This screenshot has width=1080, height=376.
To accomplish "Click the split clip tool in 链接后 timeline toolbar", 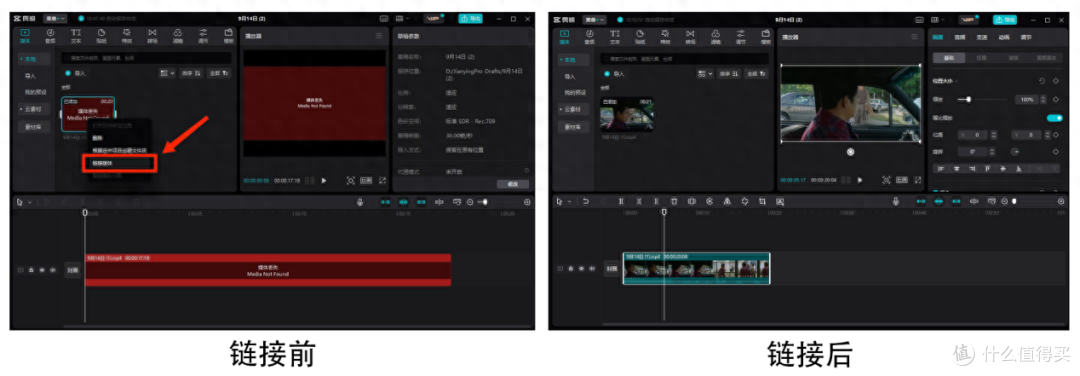I will (621, 201).
